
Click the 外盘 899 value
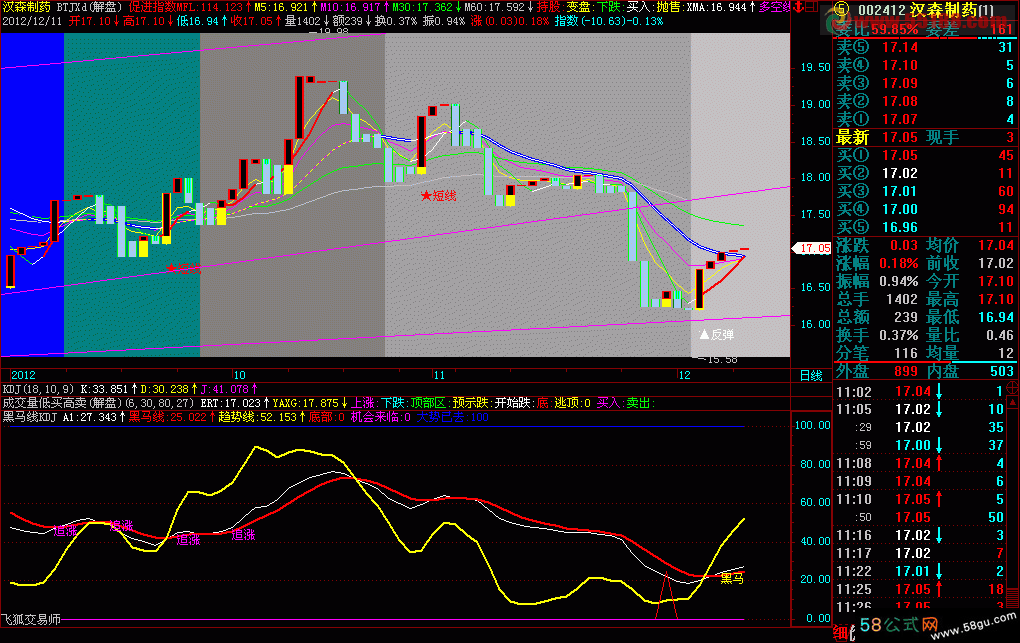[906, 371]
